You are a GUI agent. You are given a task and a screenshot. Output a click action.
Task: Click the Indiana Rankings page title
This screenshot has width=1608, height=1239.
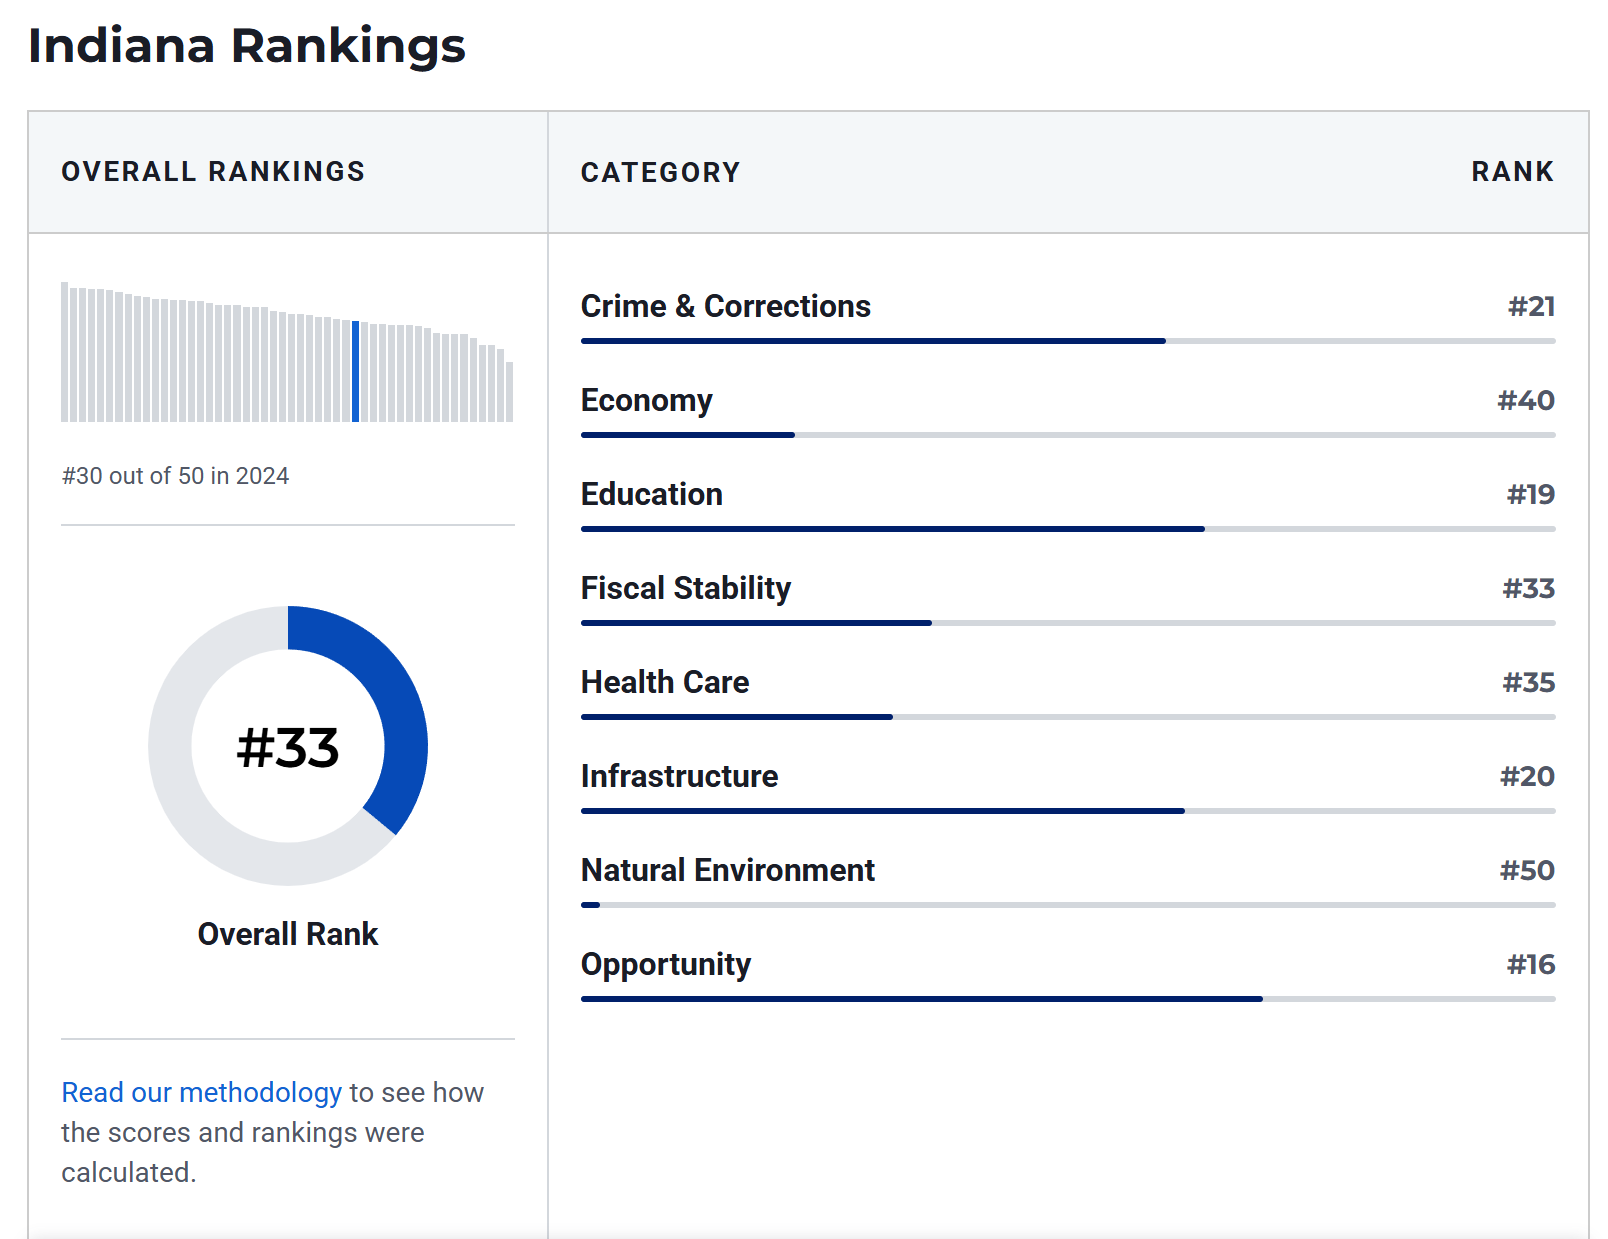247,46
